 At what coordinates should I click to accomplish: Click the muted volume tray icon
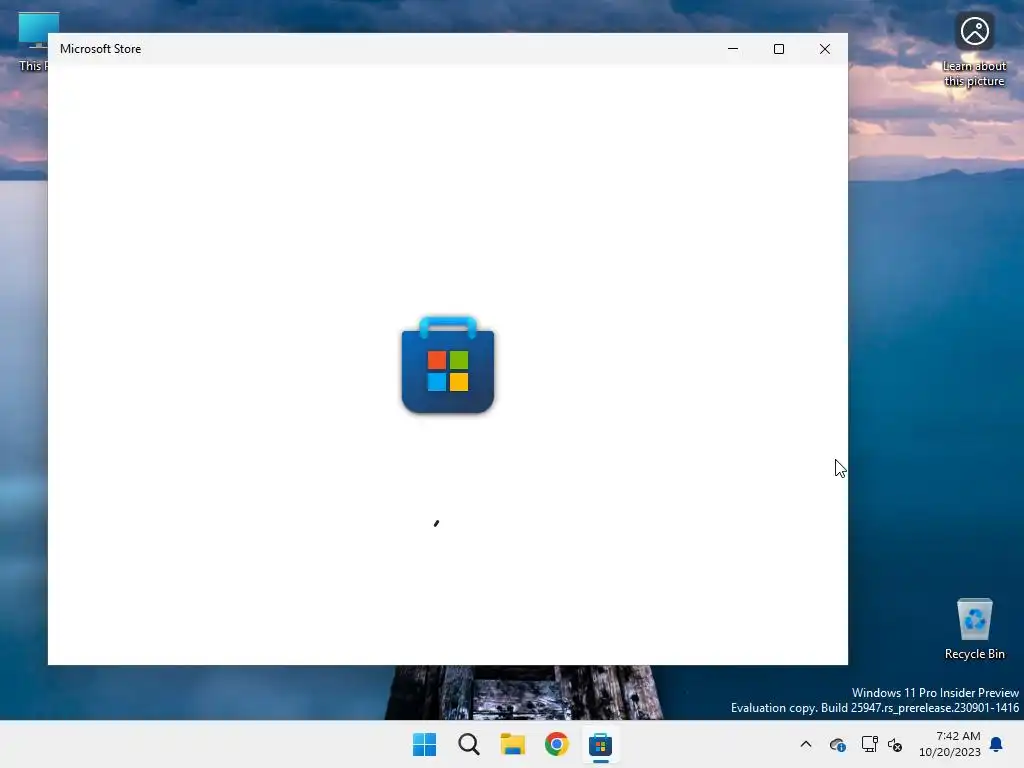895,744
